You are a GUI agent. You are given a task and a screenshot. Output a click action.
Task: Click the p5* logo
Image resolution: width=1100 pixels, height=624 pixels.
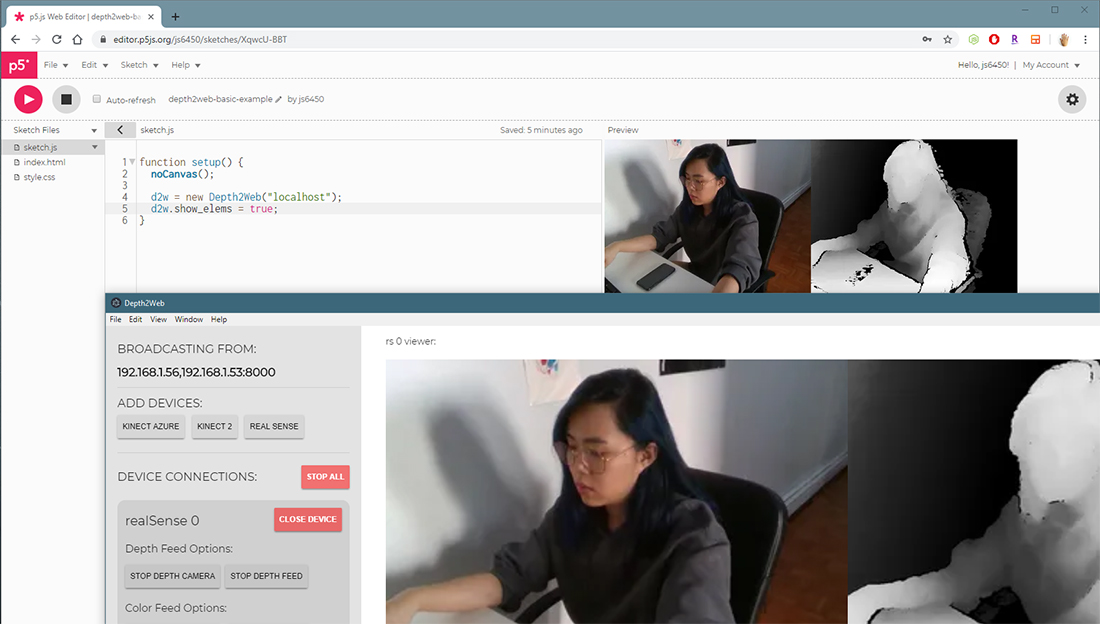[x=19, y=65]
